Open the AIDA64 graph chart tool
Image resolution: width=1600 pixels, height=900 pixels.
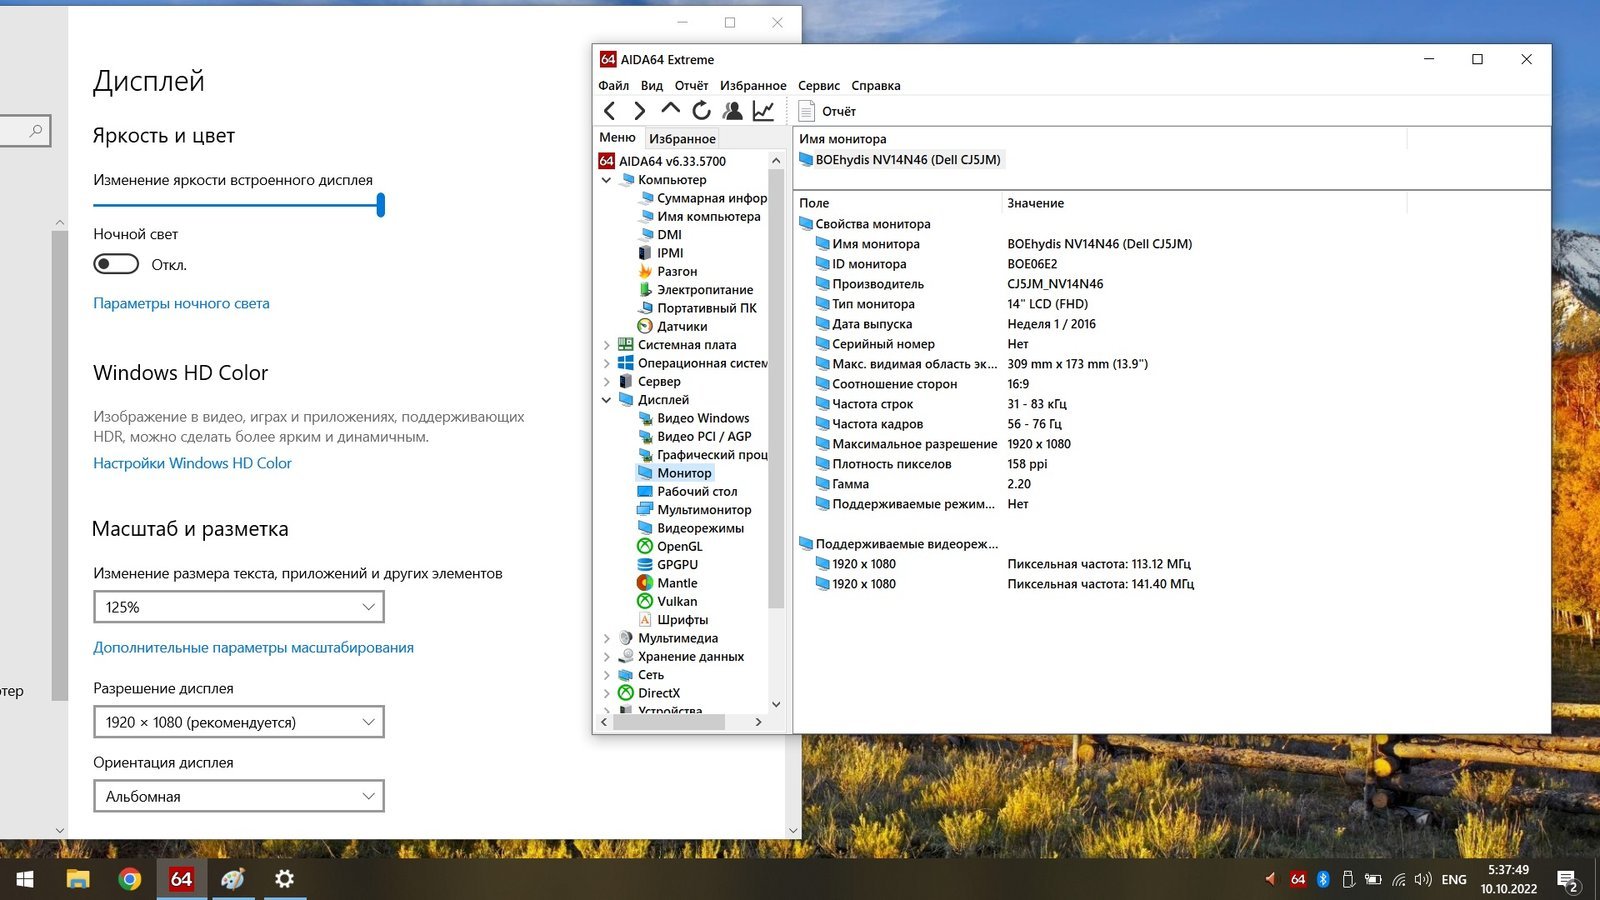[763, 111]
